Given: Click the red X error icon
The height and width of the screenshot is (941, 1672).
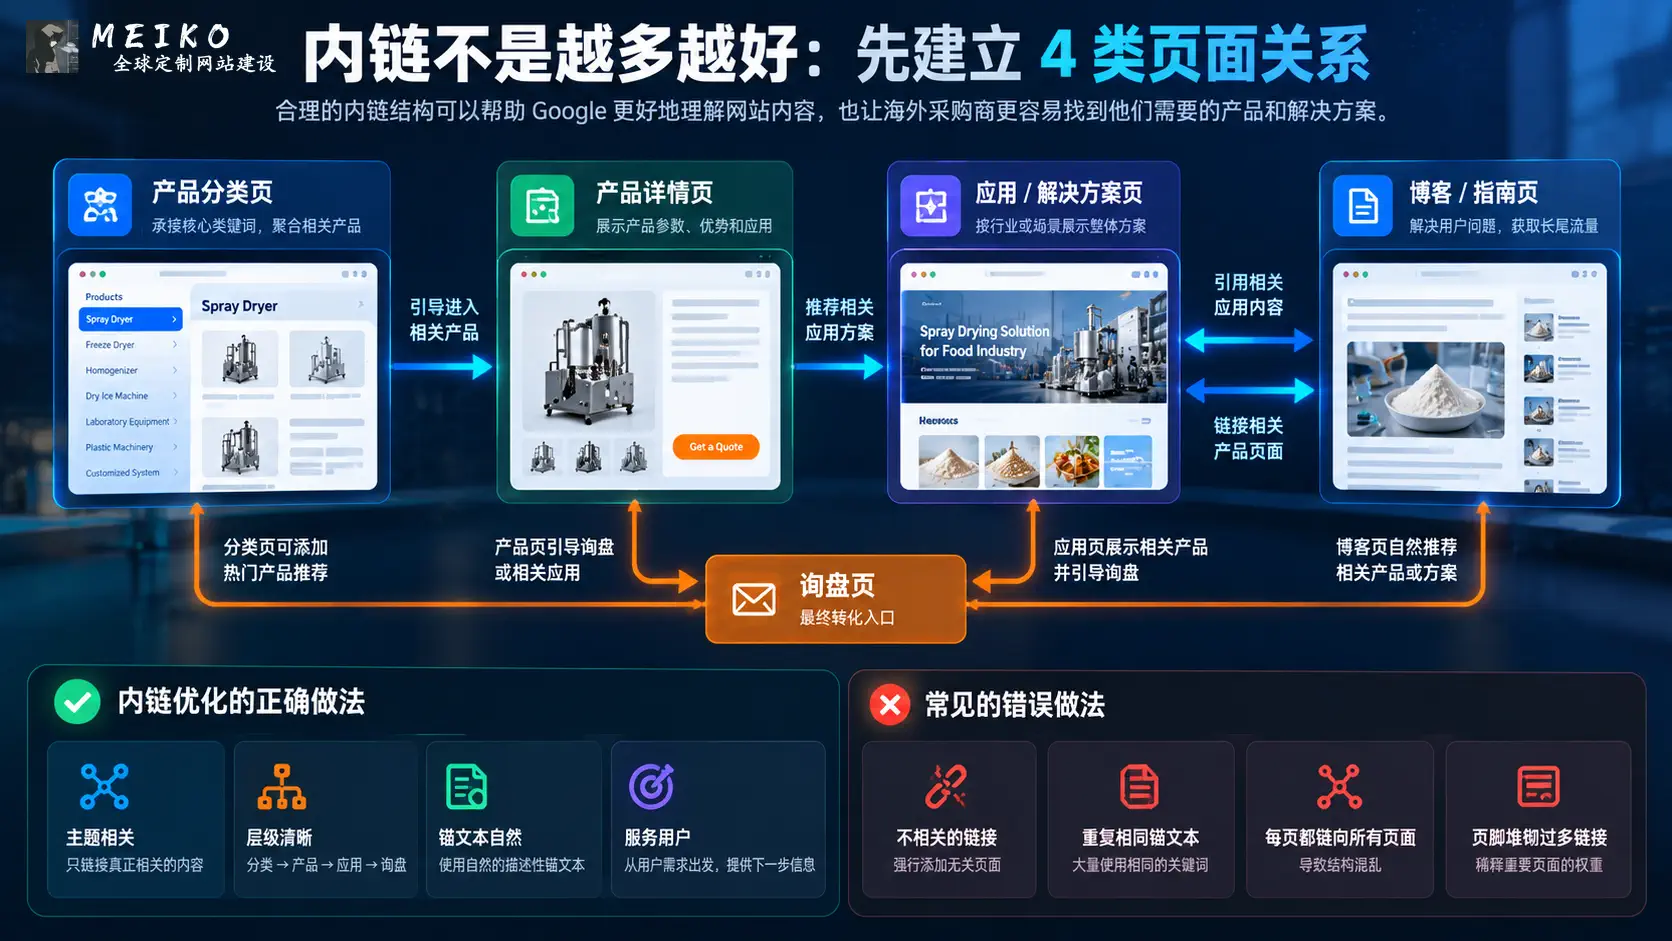Looking at the screenshot, I should [889, 704].
